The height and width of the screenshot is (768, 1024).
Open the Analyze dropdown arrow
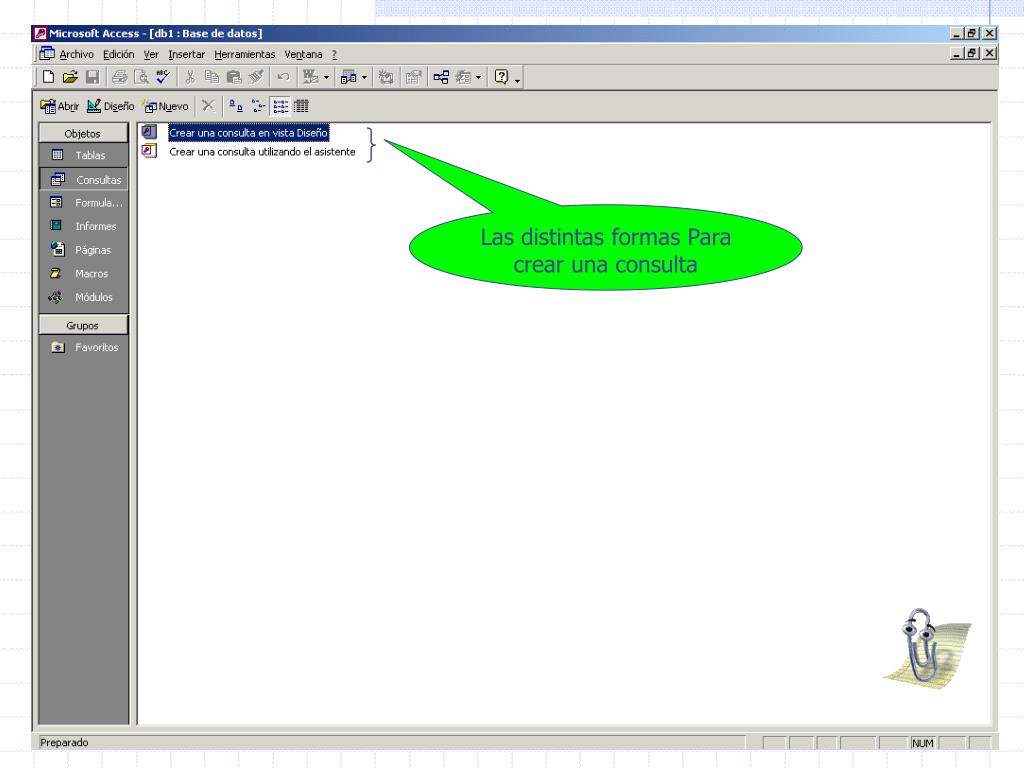click(x=364, y=78)
